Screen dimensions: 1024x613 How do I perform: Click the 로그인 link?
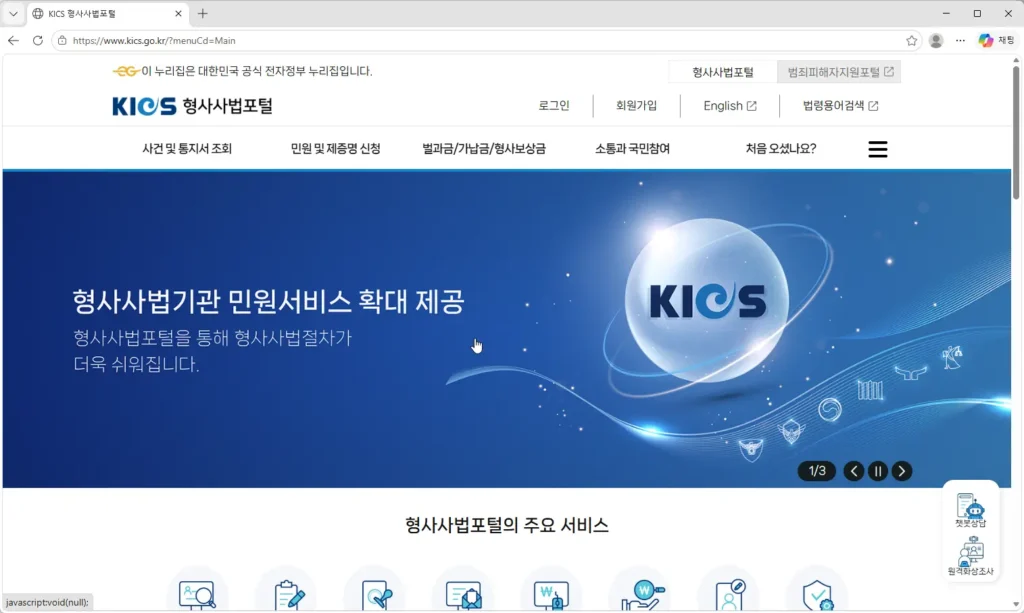(554, 106)
